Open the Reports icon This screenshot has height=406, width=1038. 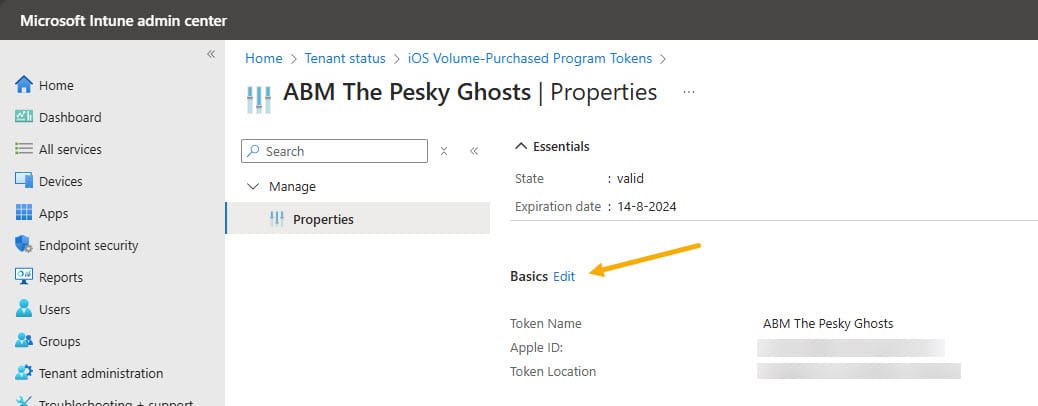(24, 277)
